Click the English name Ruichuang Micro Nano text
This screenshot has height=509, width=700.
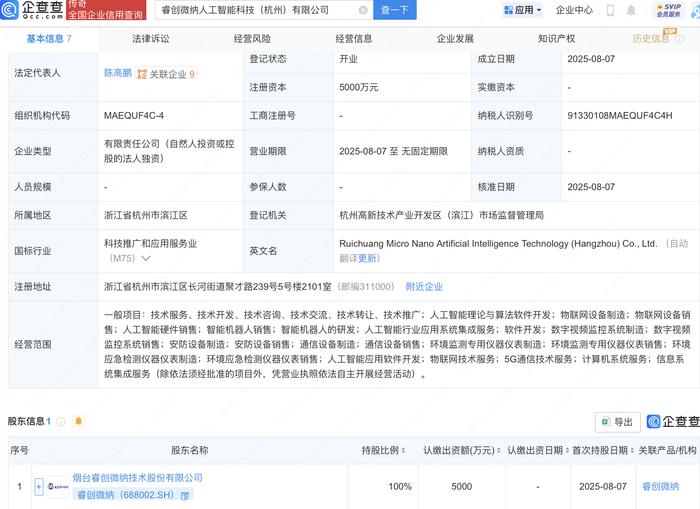tap(498, 244)
